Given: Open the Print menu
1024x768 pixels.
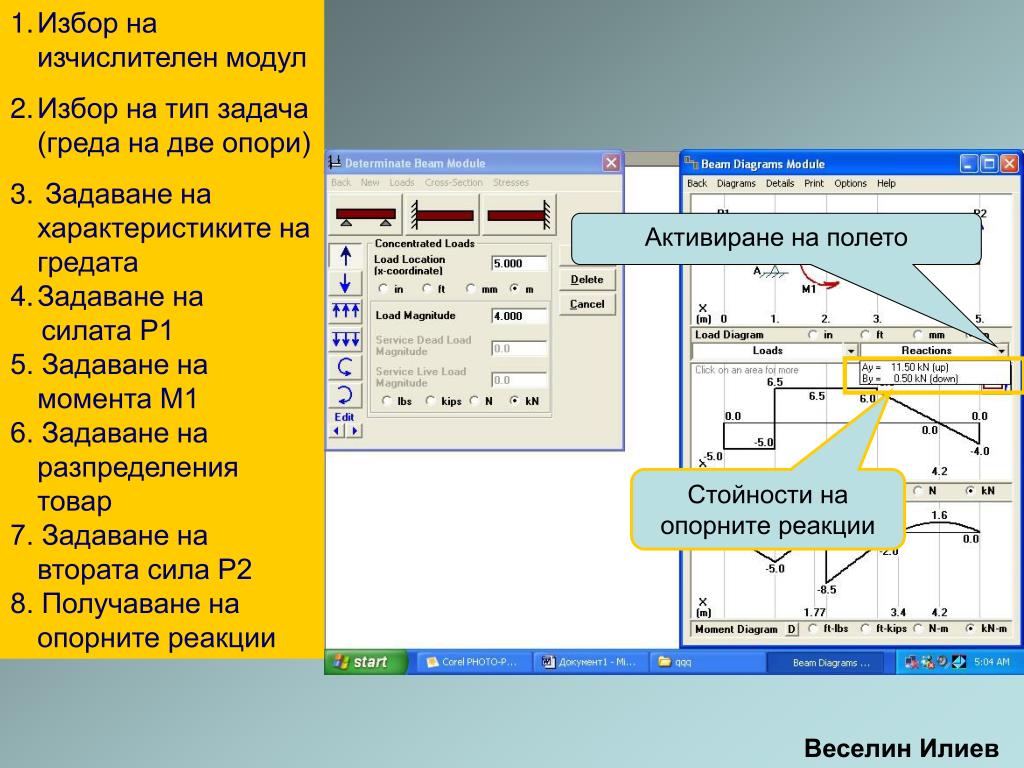Looking at the screenshot, I should pyautogui.click(x=814, y=184).
